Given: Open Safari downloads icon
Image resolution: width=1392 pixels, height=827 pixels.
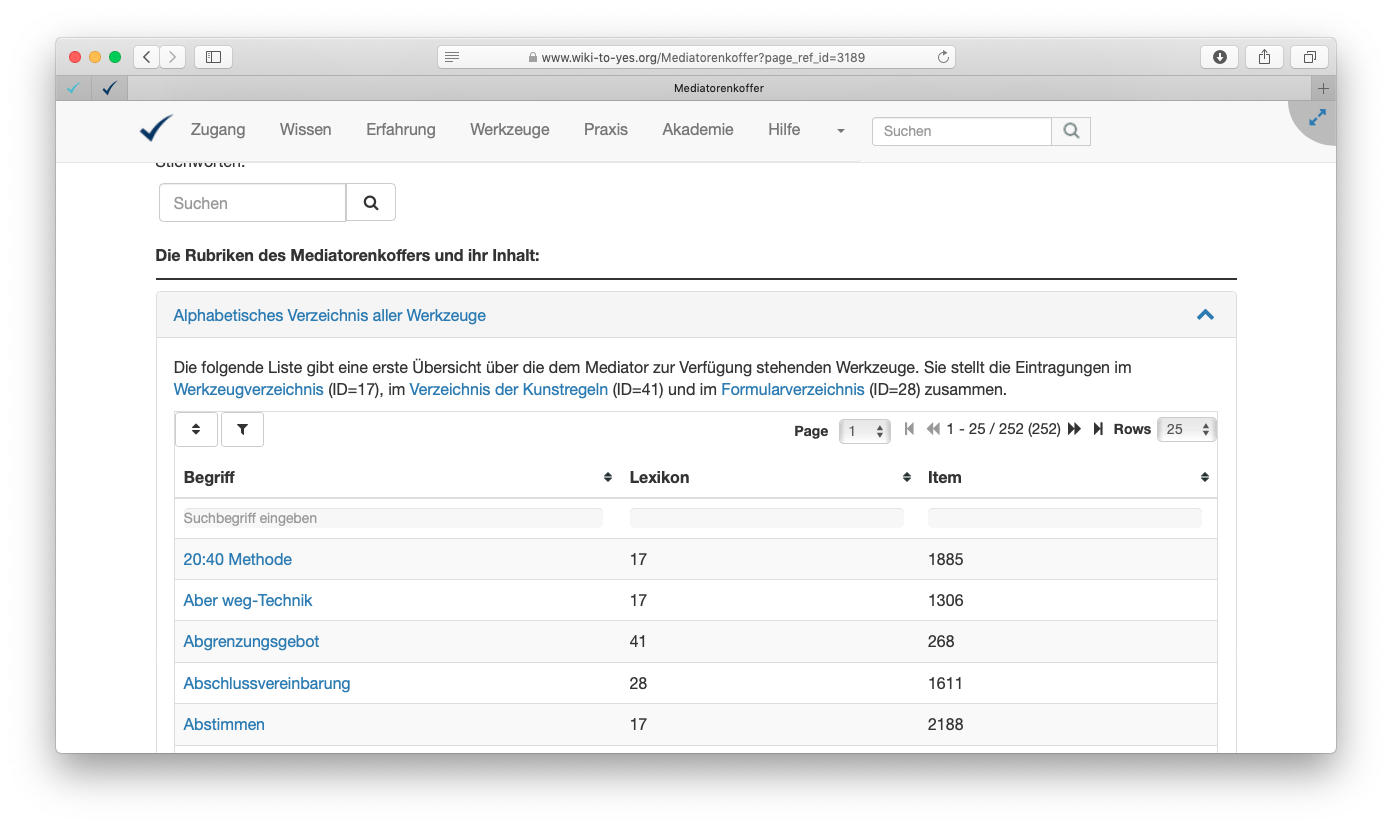Looking at the screenshot, I should pyautogui.click(x=1219, y=57).
